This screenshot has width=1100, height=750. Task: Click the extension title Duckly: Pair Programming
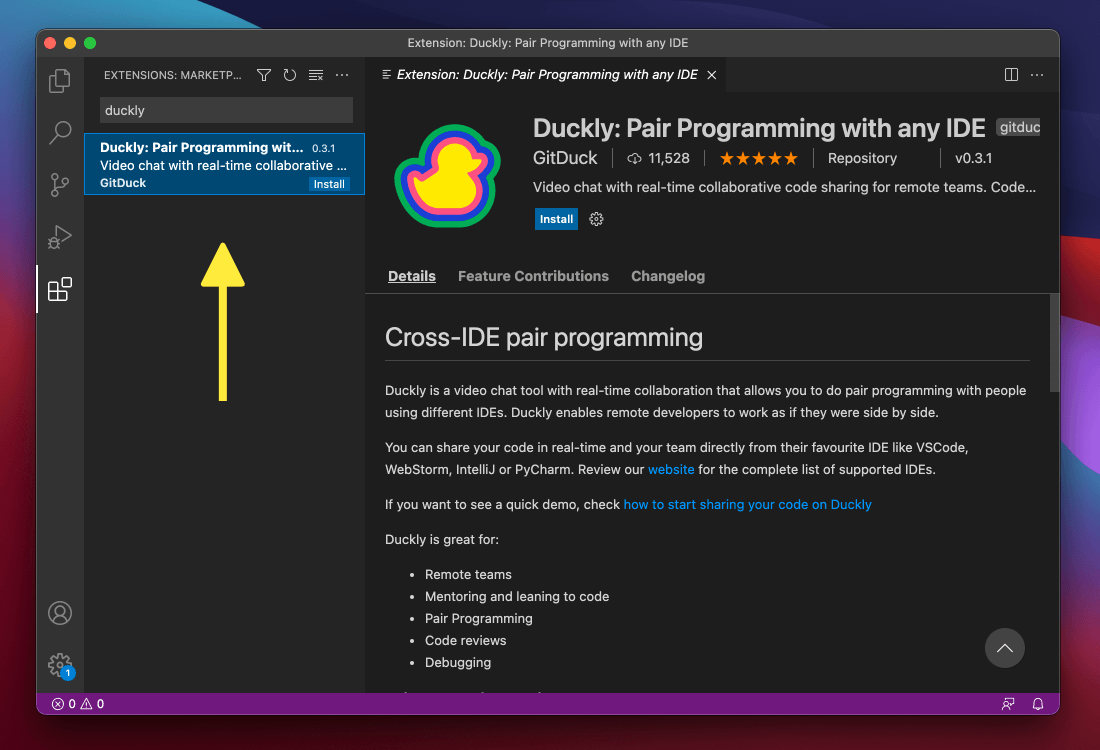tap(759, 128)
